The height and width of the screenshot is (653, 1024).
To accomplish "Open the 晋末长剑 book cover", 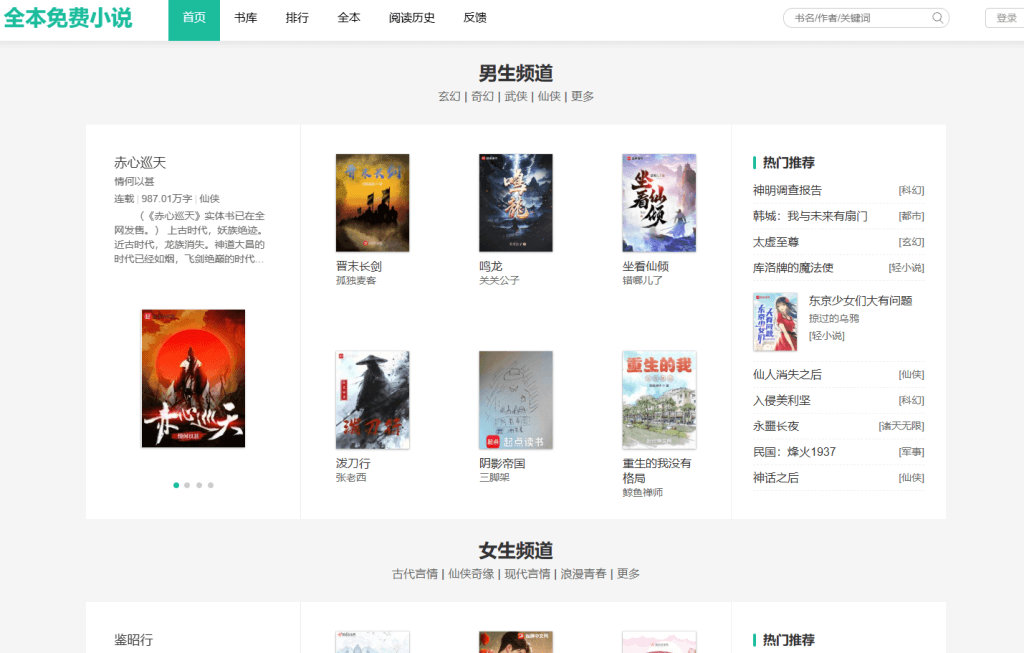I will pos(372,203).
